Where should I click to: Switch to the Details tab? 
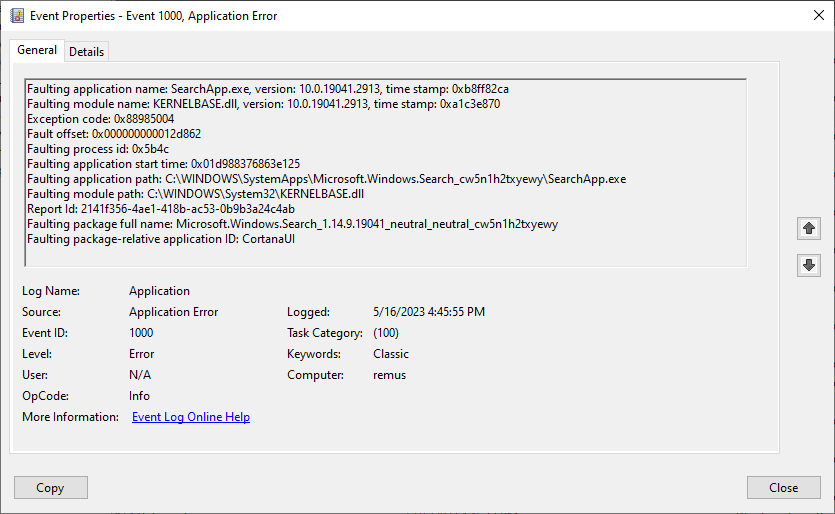point(86,52)
